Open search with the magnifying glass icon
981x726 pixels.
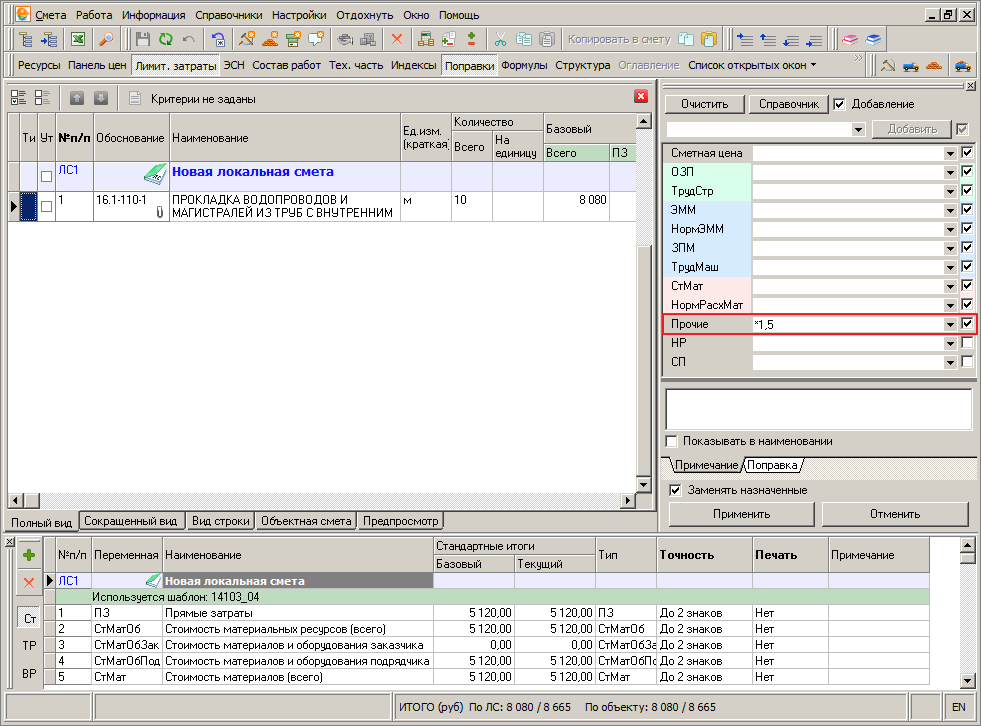[x=107, y=39]
